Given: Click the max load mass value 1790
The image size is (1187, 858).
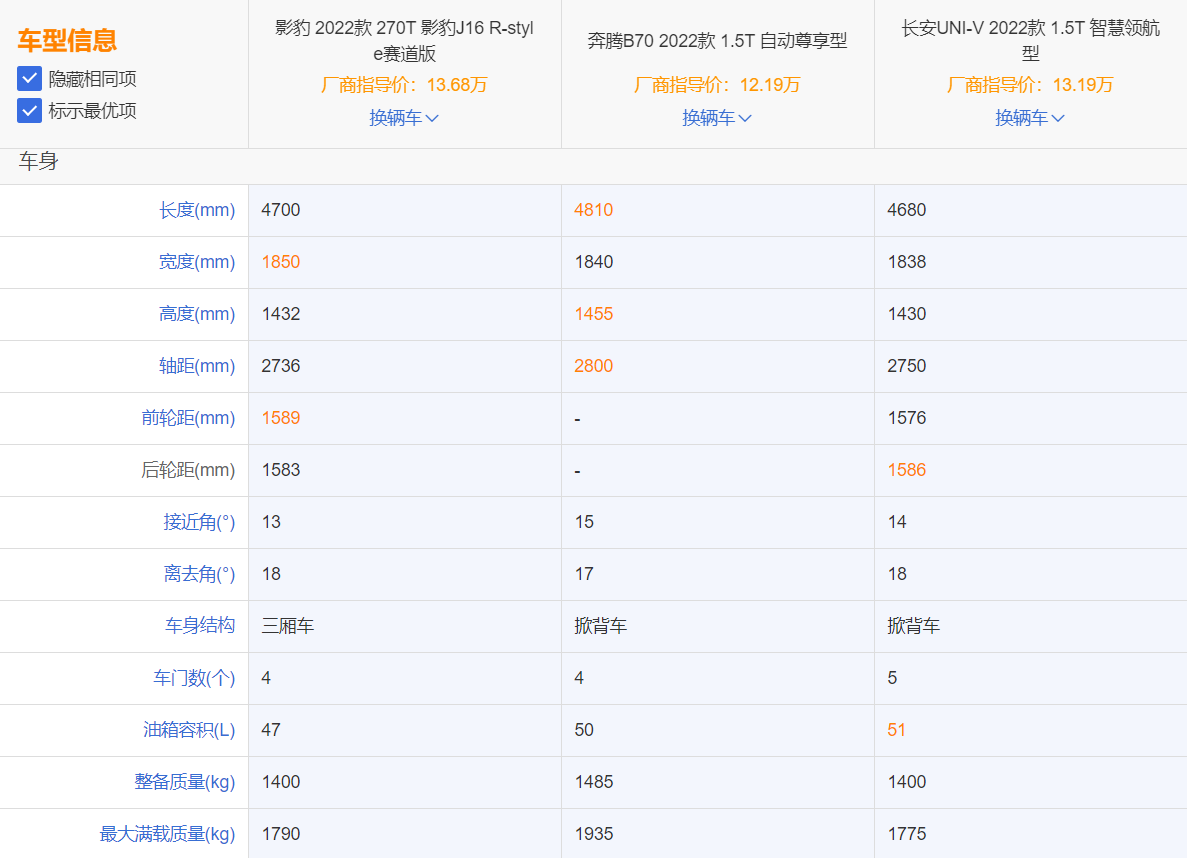Looking at the screenshot, I should (281, 834).
